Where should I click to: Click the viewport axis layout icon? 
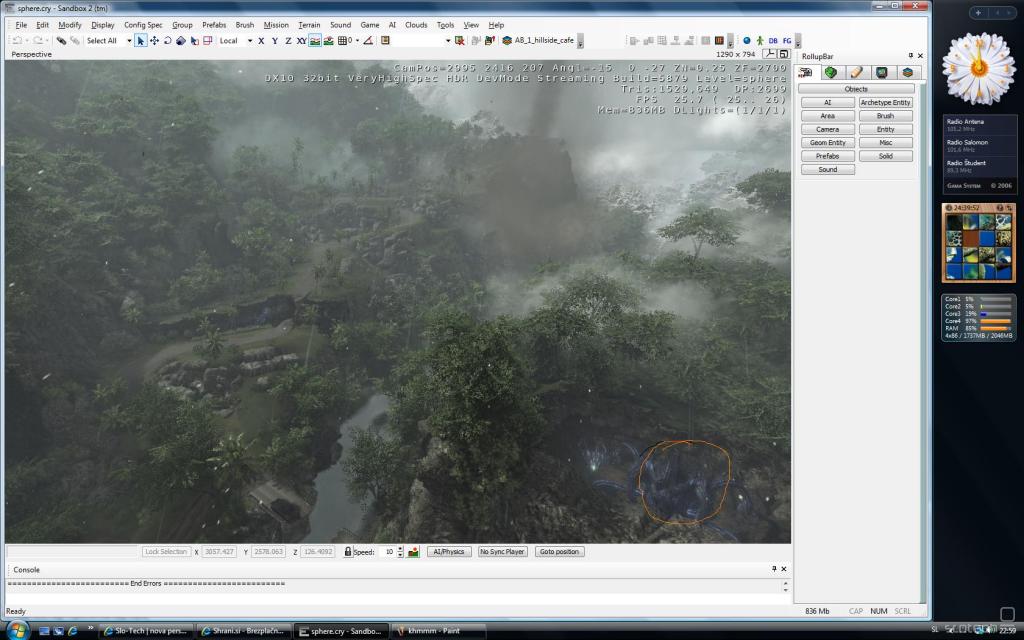pyautogui.click(x=770, y=54)
